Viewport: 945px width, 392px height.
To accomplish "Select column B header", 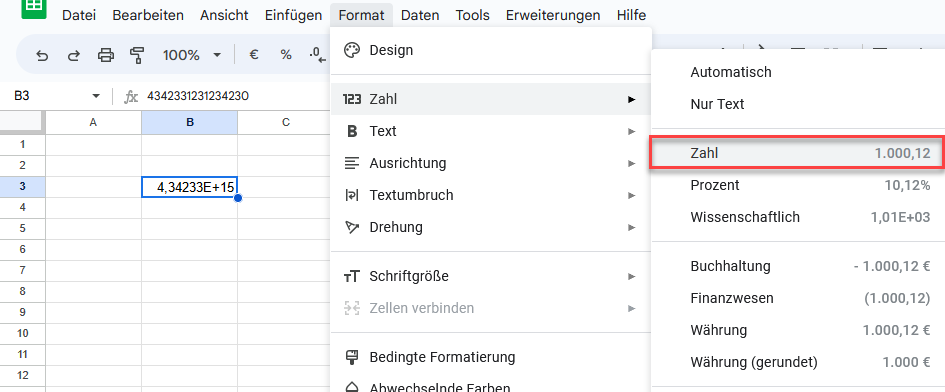I will click(190, 122).
